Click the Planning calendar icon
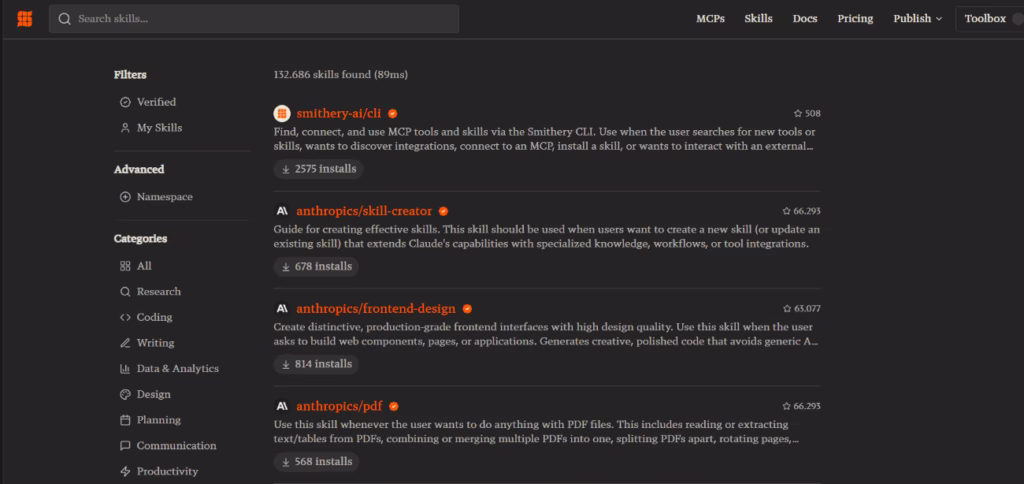Viewport: 1024px width, 484px height. tap(125, 419)
